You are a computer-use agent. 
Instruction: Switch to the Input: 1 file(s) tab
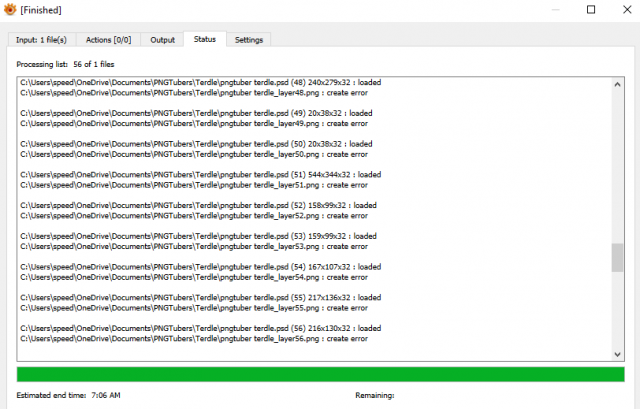coord(41,40)
